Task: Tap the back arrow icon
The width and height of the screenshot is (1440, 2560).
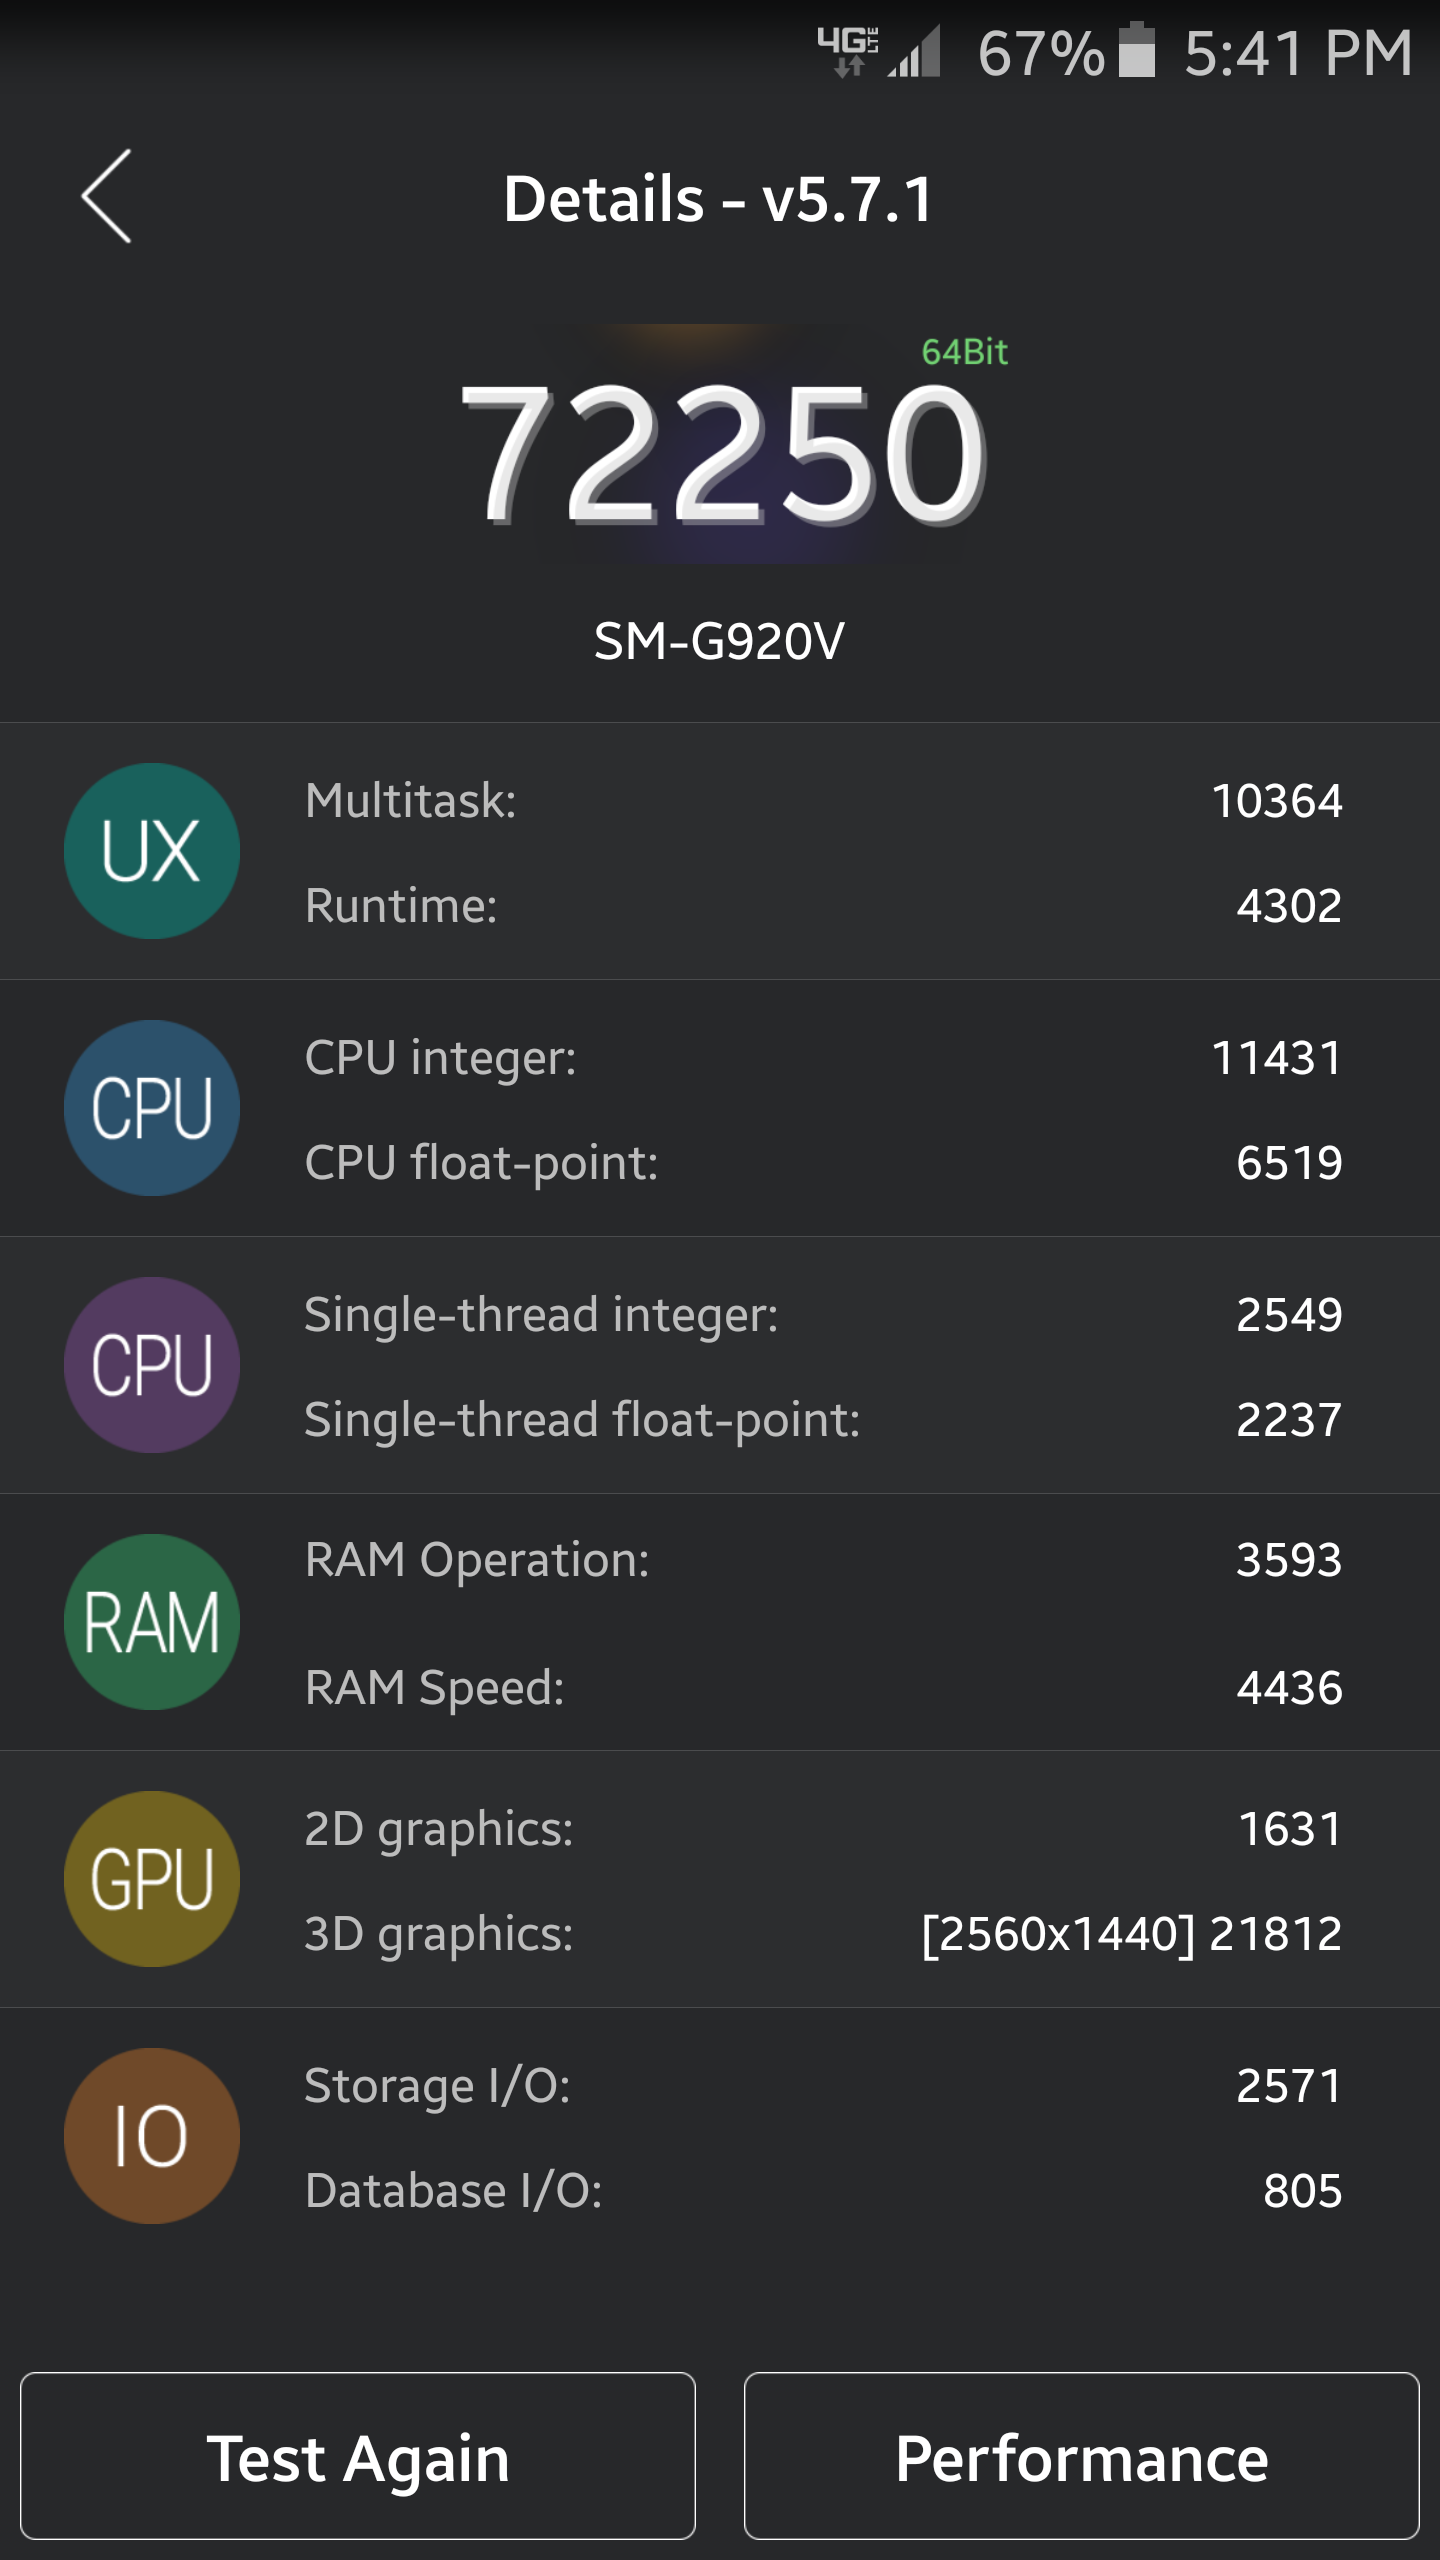Action: [x=106, y=196]
